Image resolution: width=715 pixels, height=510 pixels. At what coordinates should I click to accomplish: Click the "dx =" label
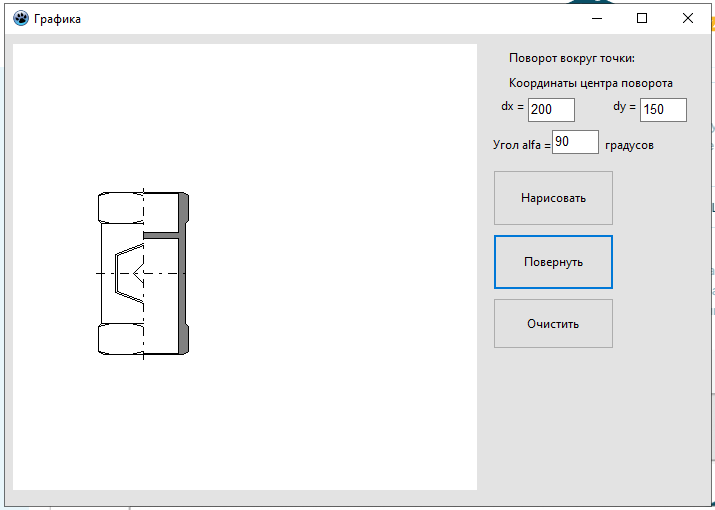click(x=512, y=106)
